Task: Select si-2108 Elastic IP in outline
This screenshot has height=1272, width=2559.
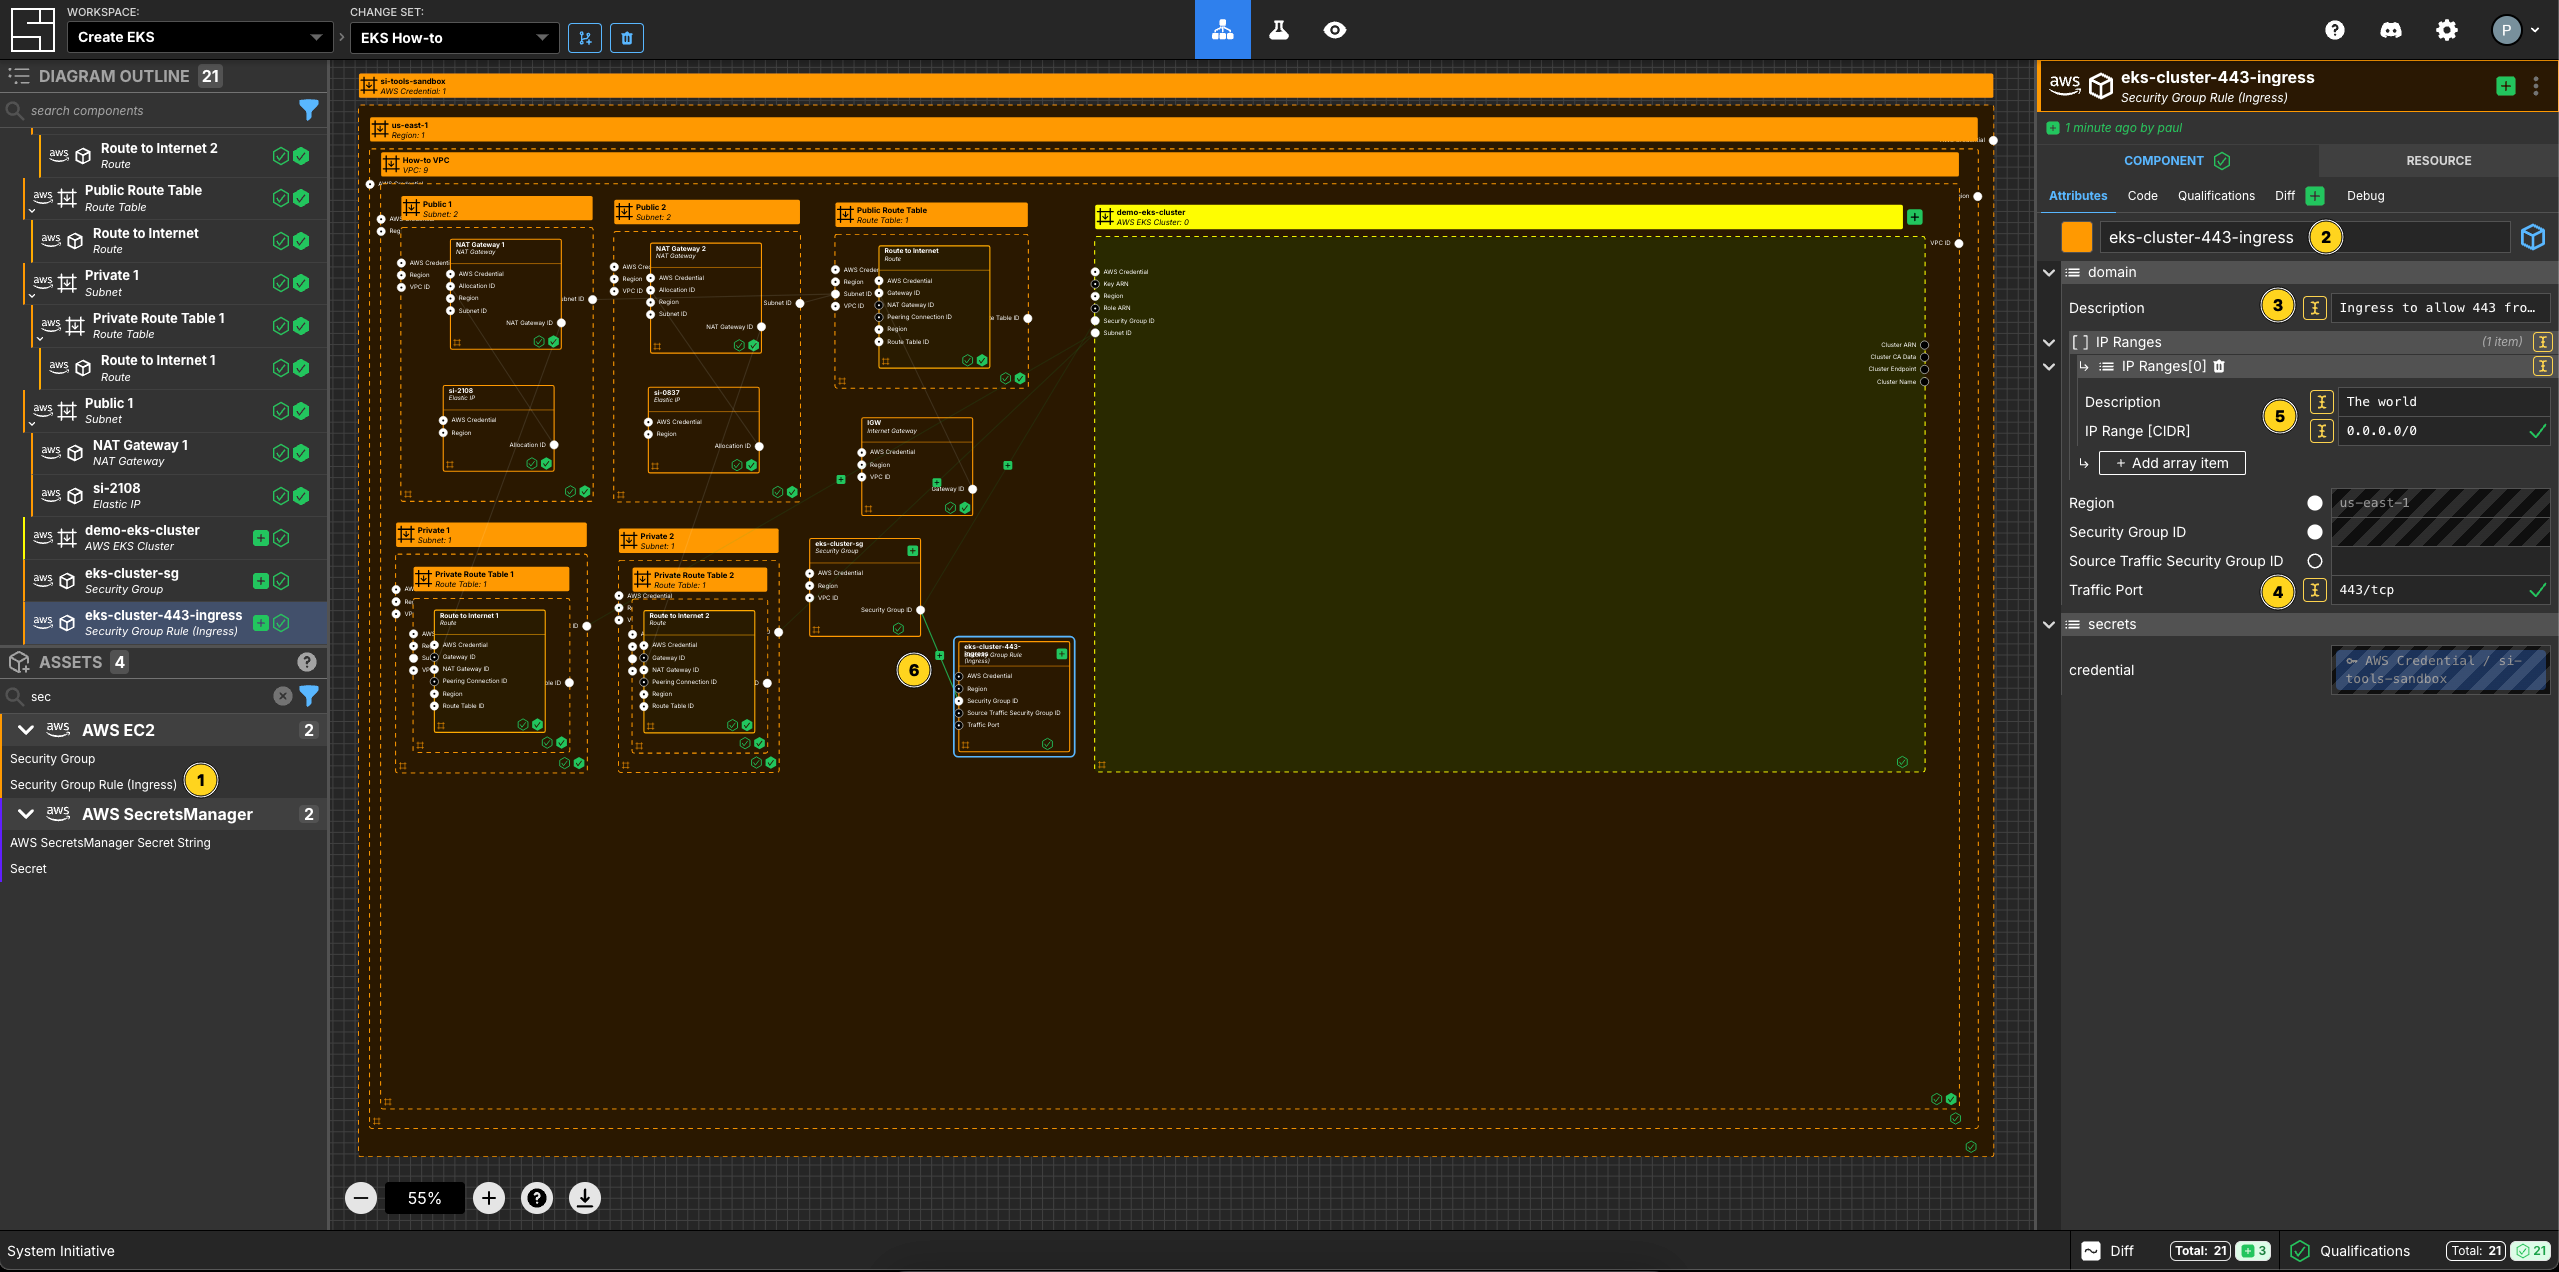Action: (178, 496)
